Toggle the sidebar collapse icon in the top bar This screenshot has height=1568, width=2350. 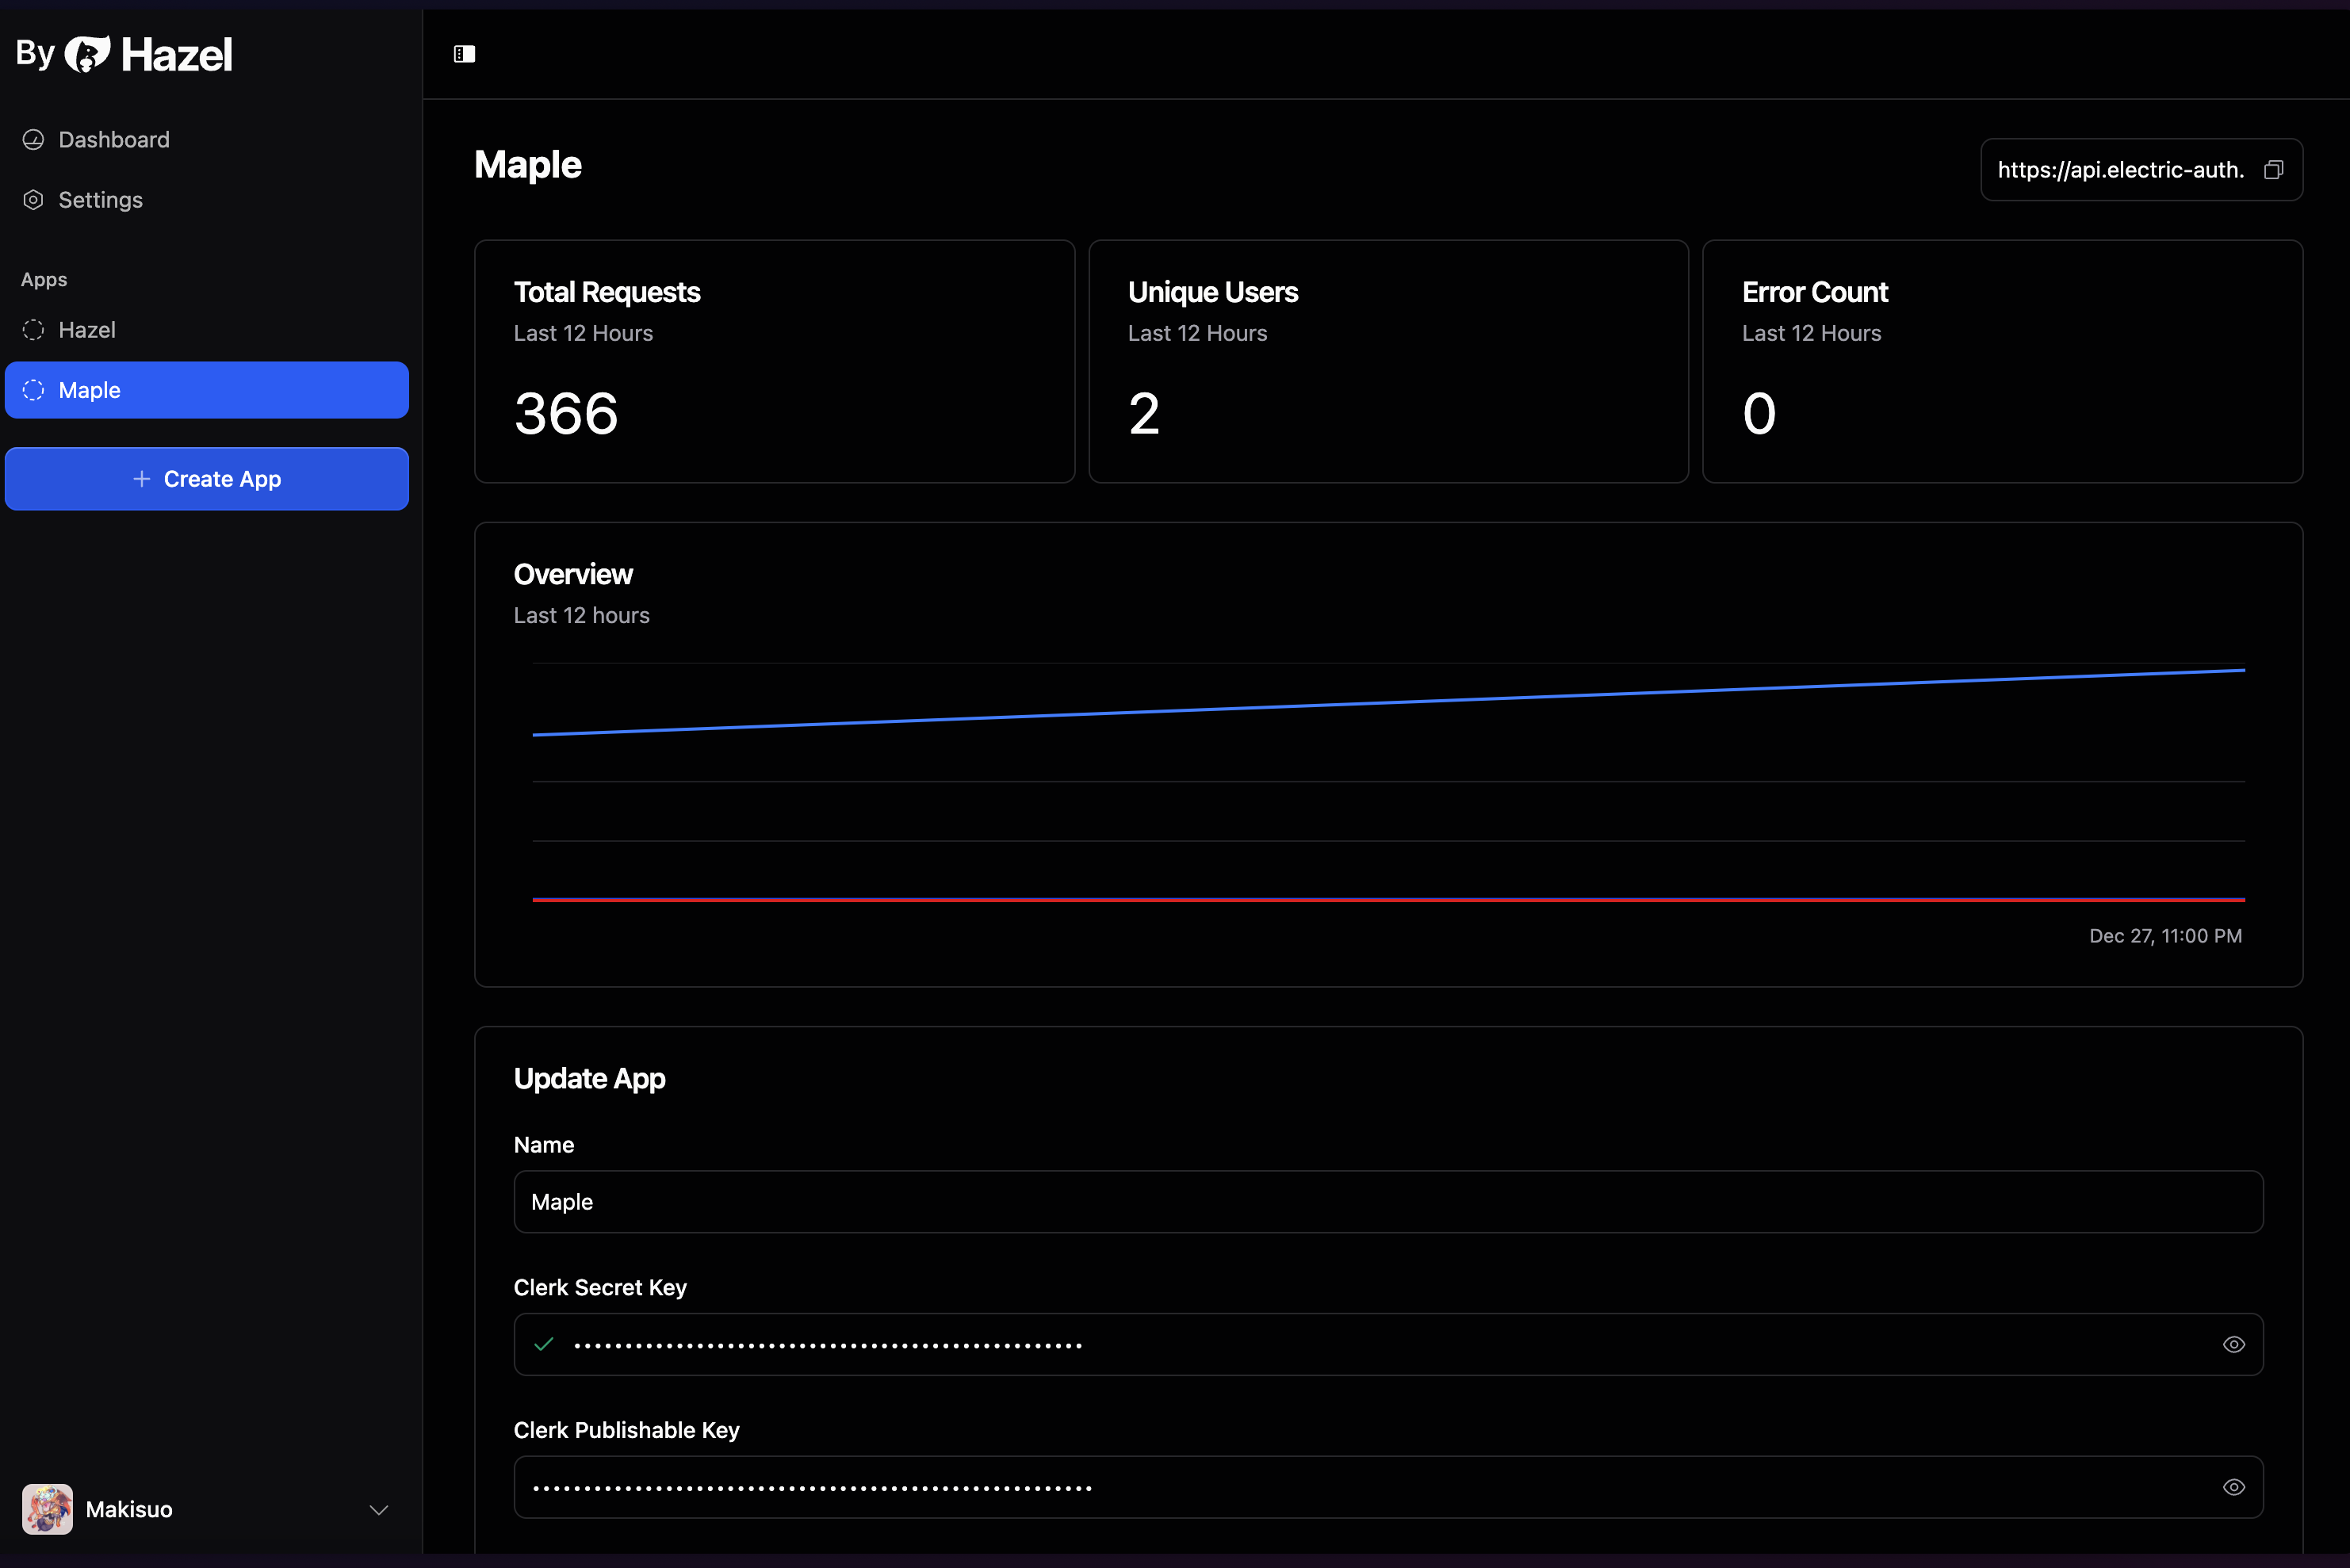click(x=463, y=53)
